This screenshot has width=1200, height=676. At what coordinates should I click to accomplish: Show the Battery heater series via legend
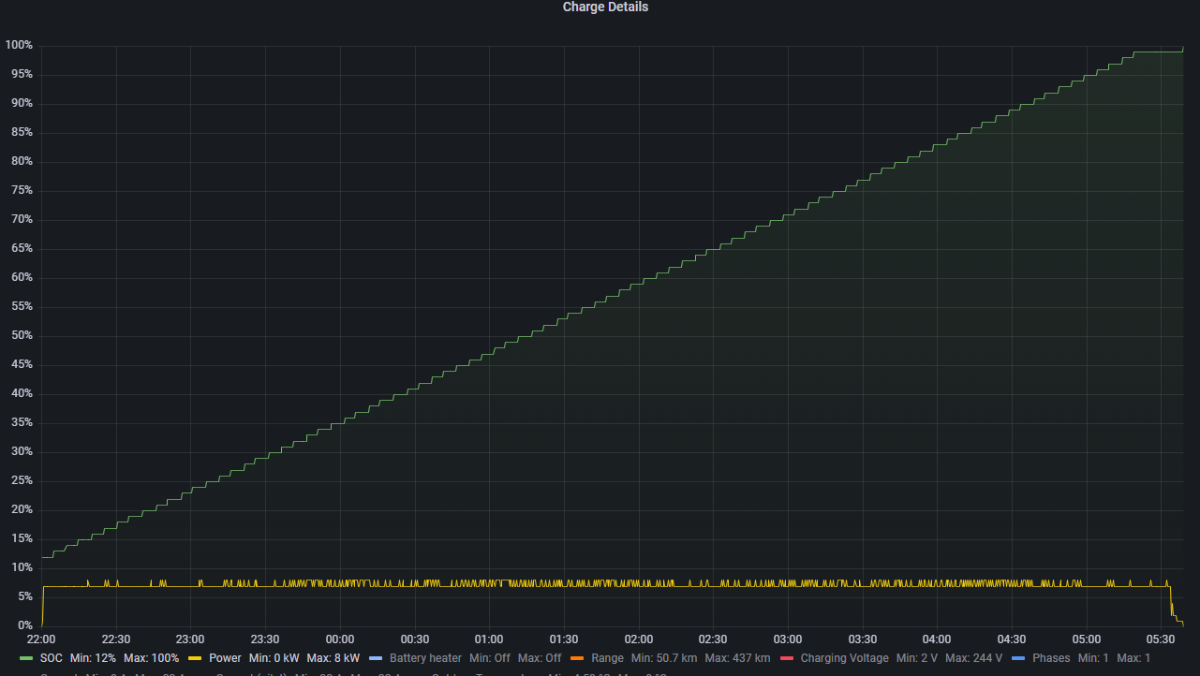pos(425,658)
